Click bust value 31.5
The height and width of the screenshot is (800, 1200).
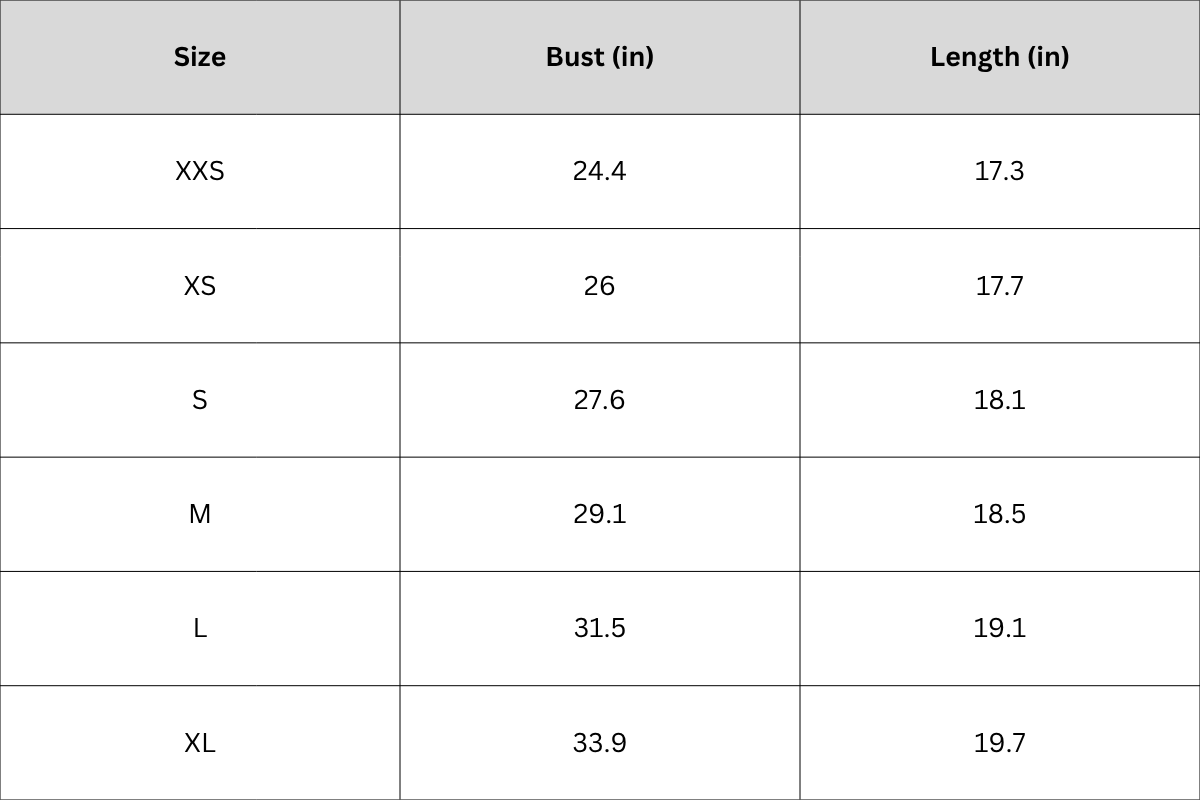coord(600,628)
